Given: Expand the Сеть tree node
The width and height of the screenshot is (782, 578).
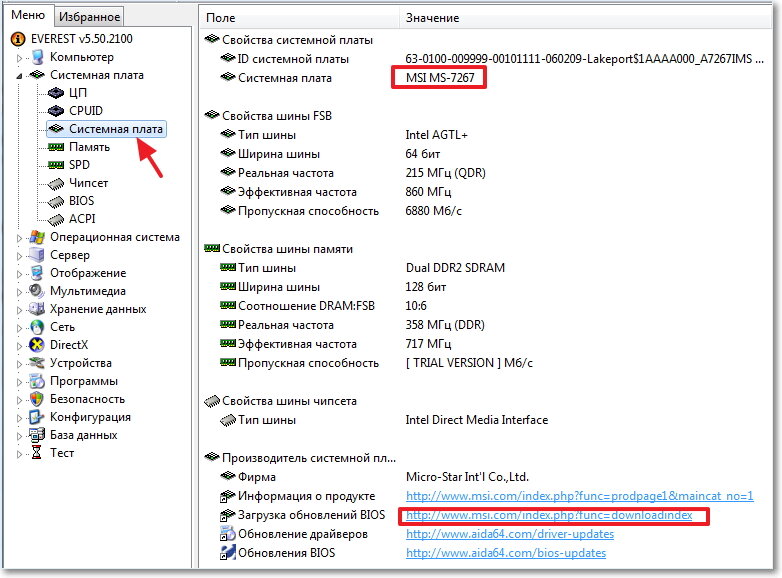Looking at the screenshot, I should click(x=19, y=328).
